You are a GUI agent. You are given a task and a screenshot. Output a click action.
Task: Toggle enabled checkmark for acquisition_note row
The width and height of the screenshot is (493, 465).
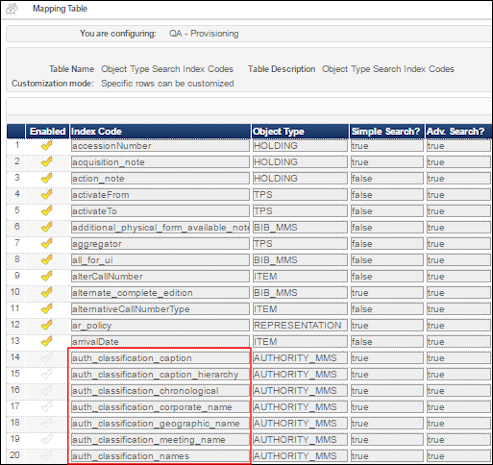(x=47, y=162)
